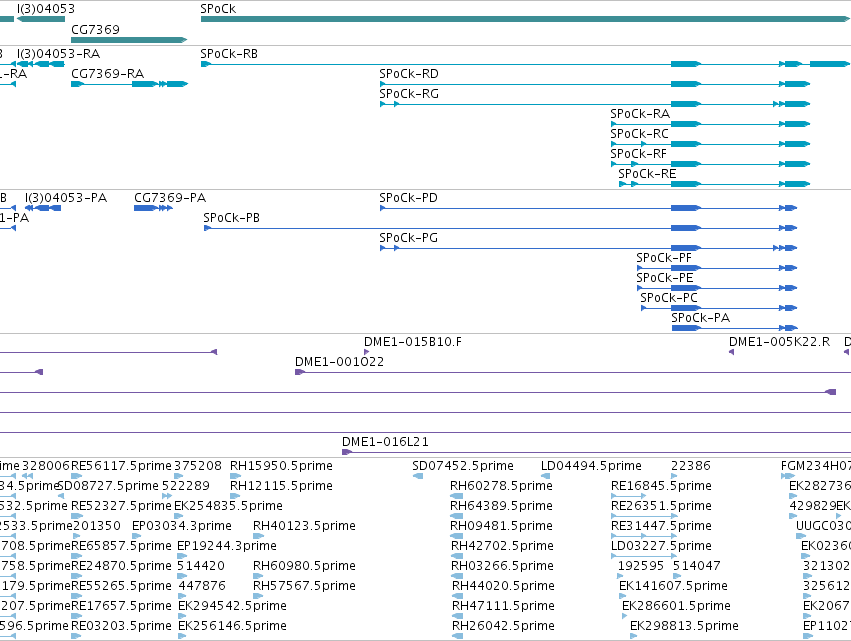This screenshot has height=641, width=851.
Task: Click the RE17657.5prime EST label
Action: (x=121, y=607)
